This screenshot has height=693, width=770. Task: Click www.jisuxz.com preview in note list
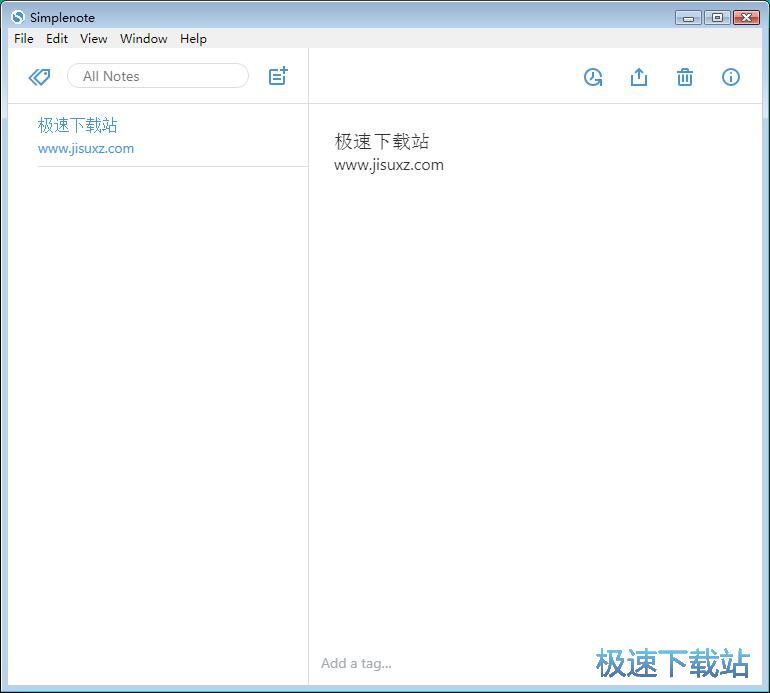click(86, 148)
